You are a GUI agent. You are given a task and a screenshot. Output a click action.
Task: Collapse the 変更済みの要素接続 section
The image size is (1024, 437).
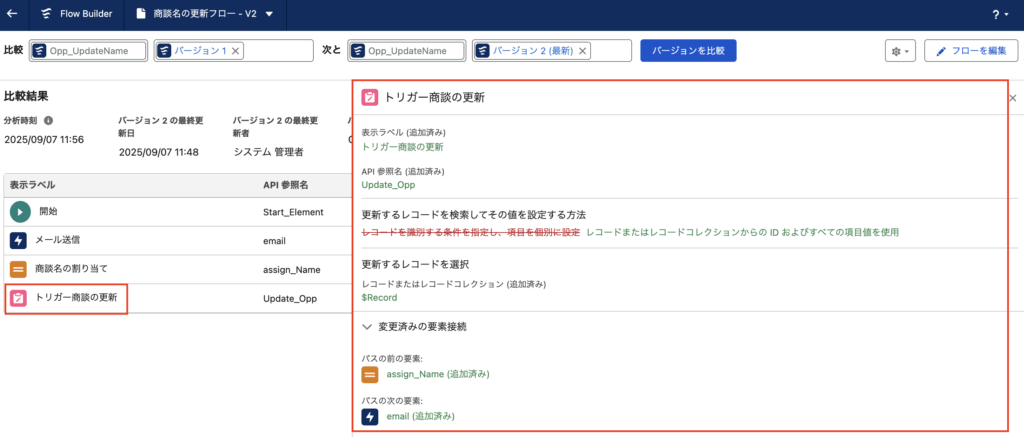coord(368,326)
